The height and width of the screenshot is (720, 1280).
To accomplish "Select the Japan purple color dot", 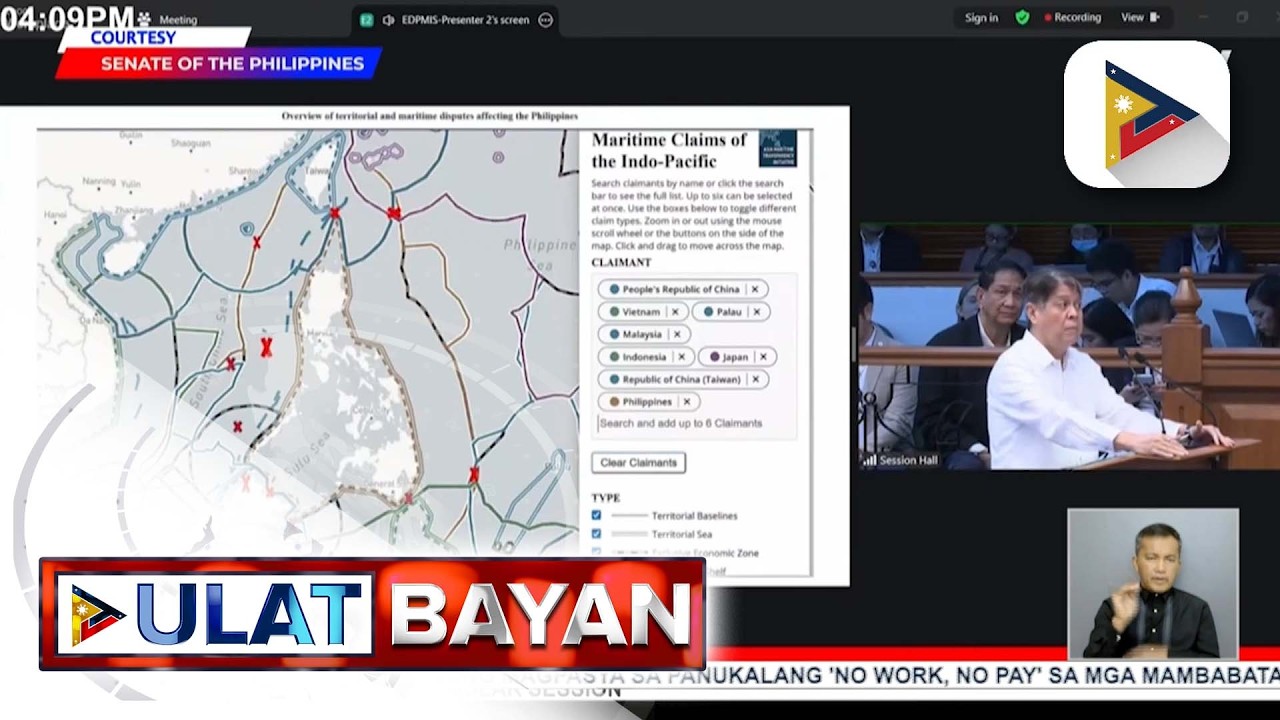I will point(714,357).
